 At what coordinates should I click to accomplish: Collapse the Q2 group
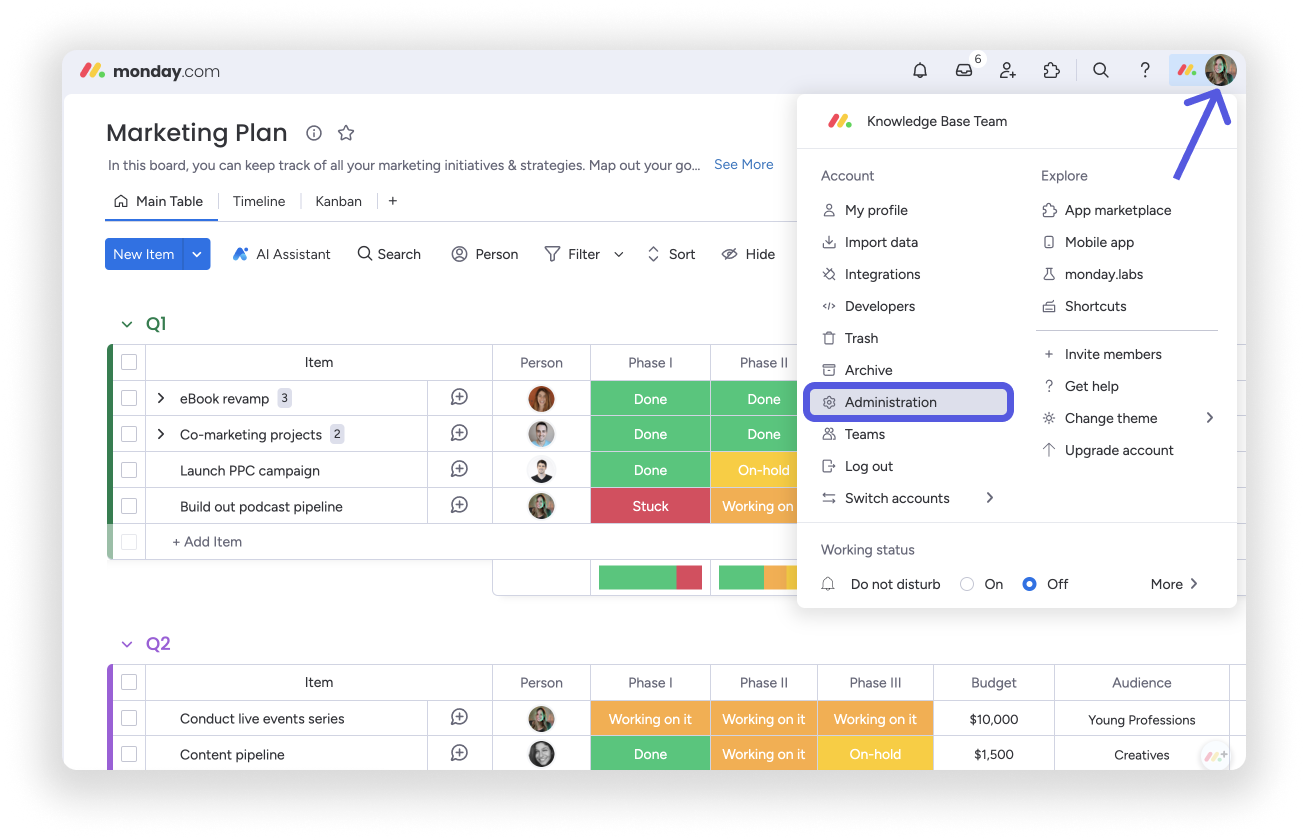[127, 644]
